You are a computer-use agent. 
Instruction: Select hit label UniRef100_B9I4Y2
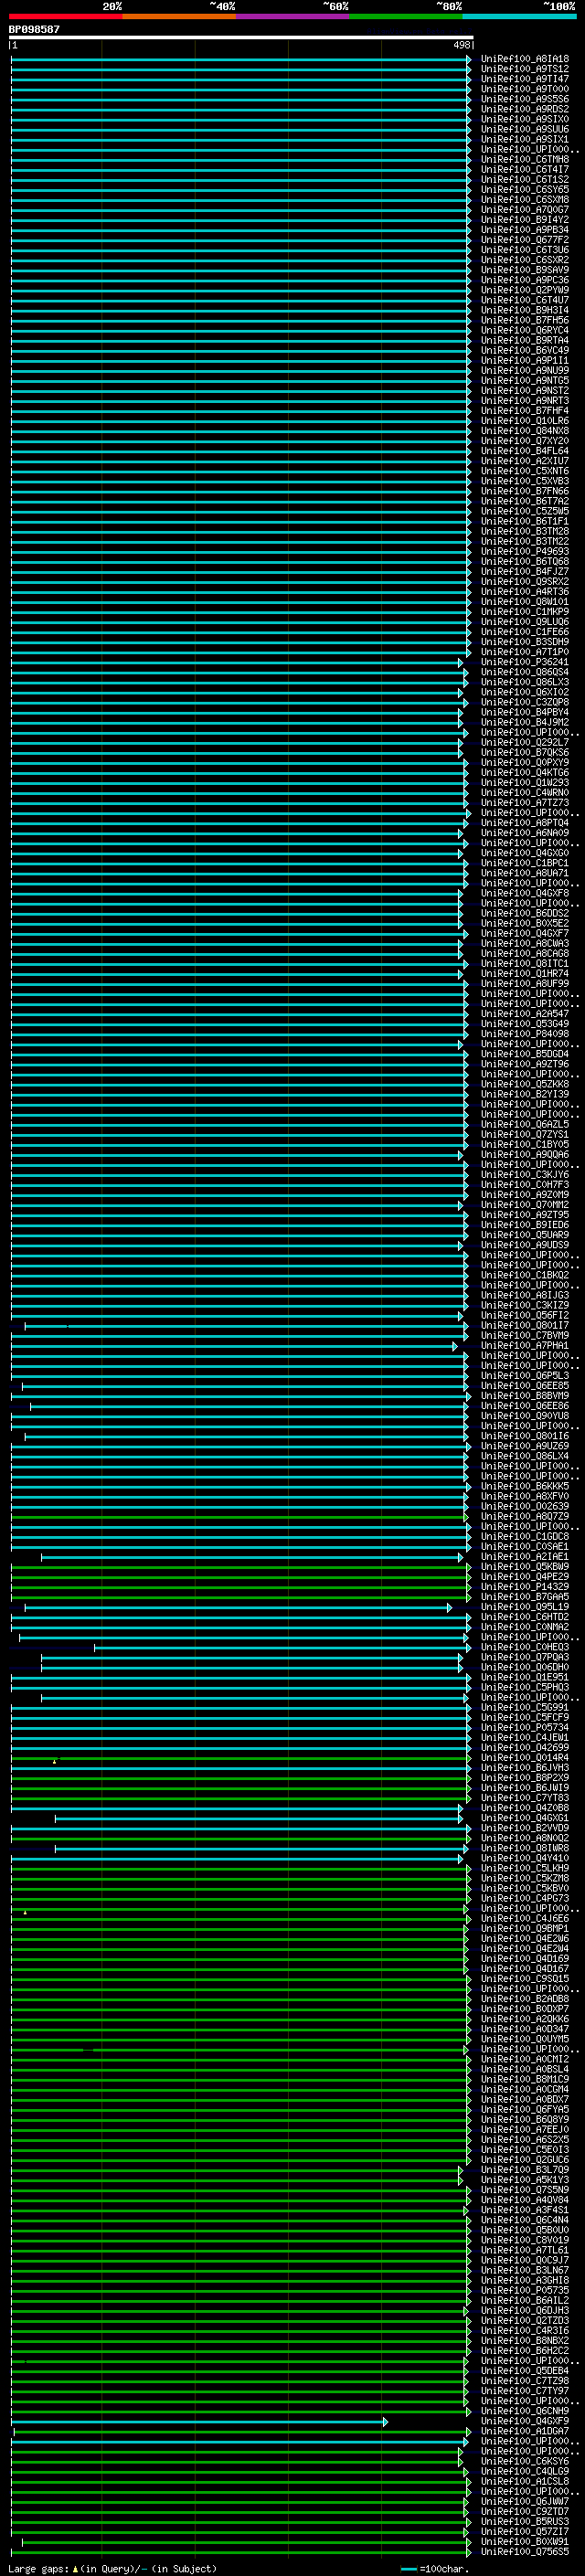(525, 219)
